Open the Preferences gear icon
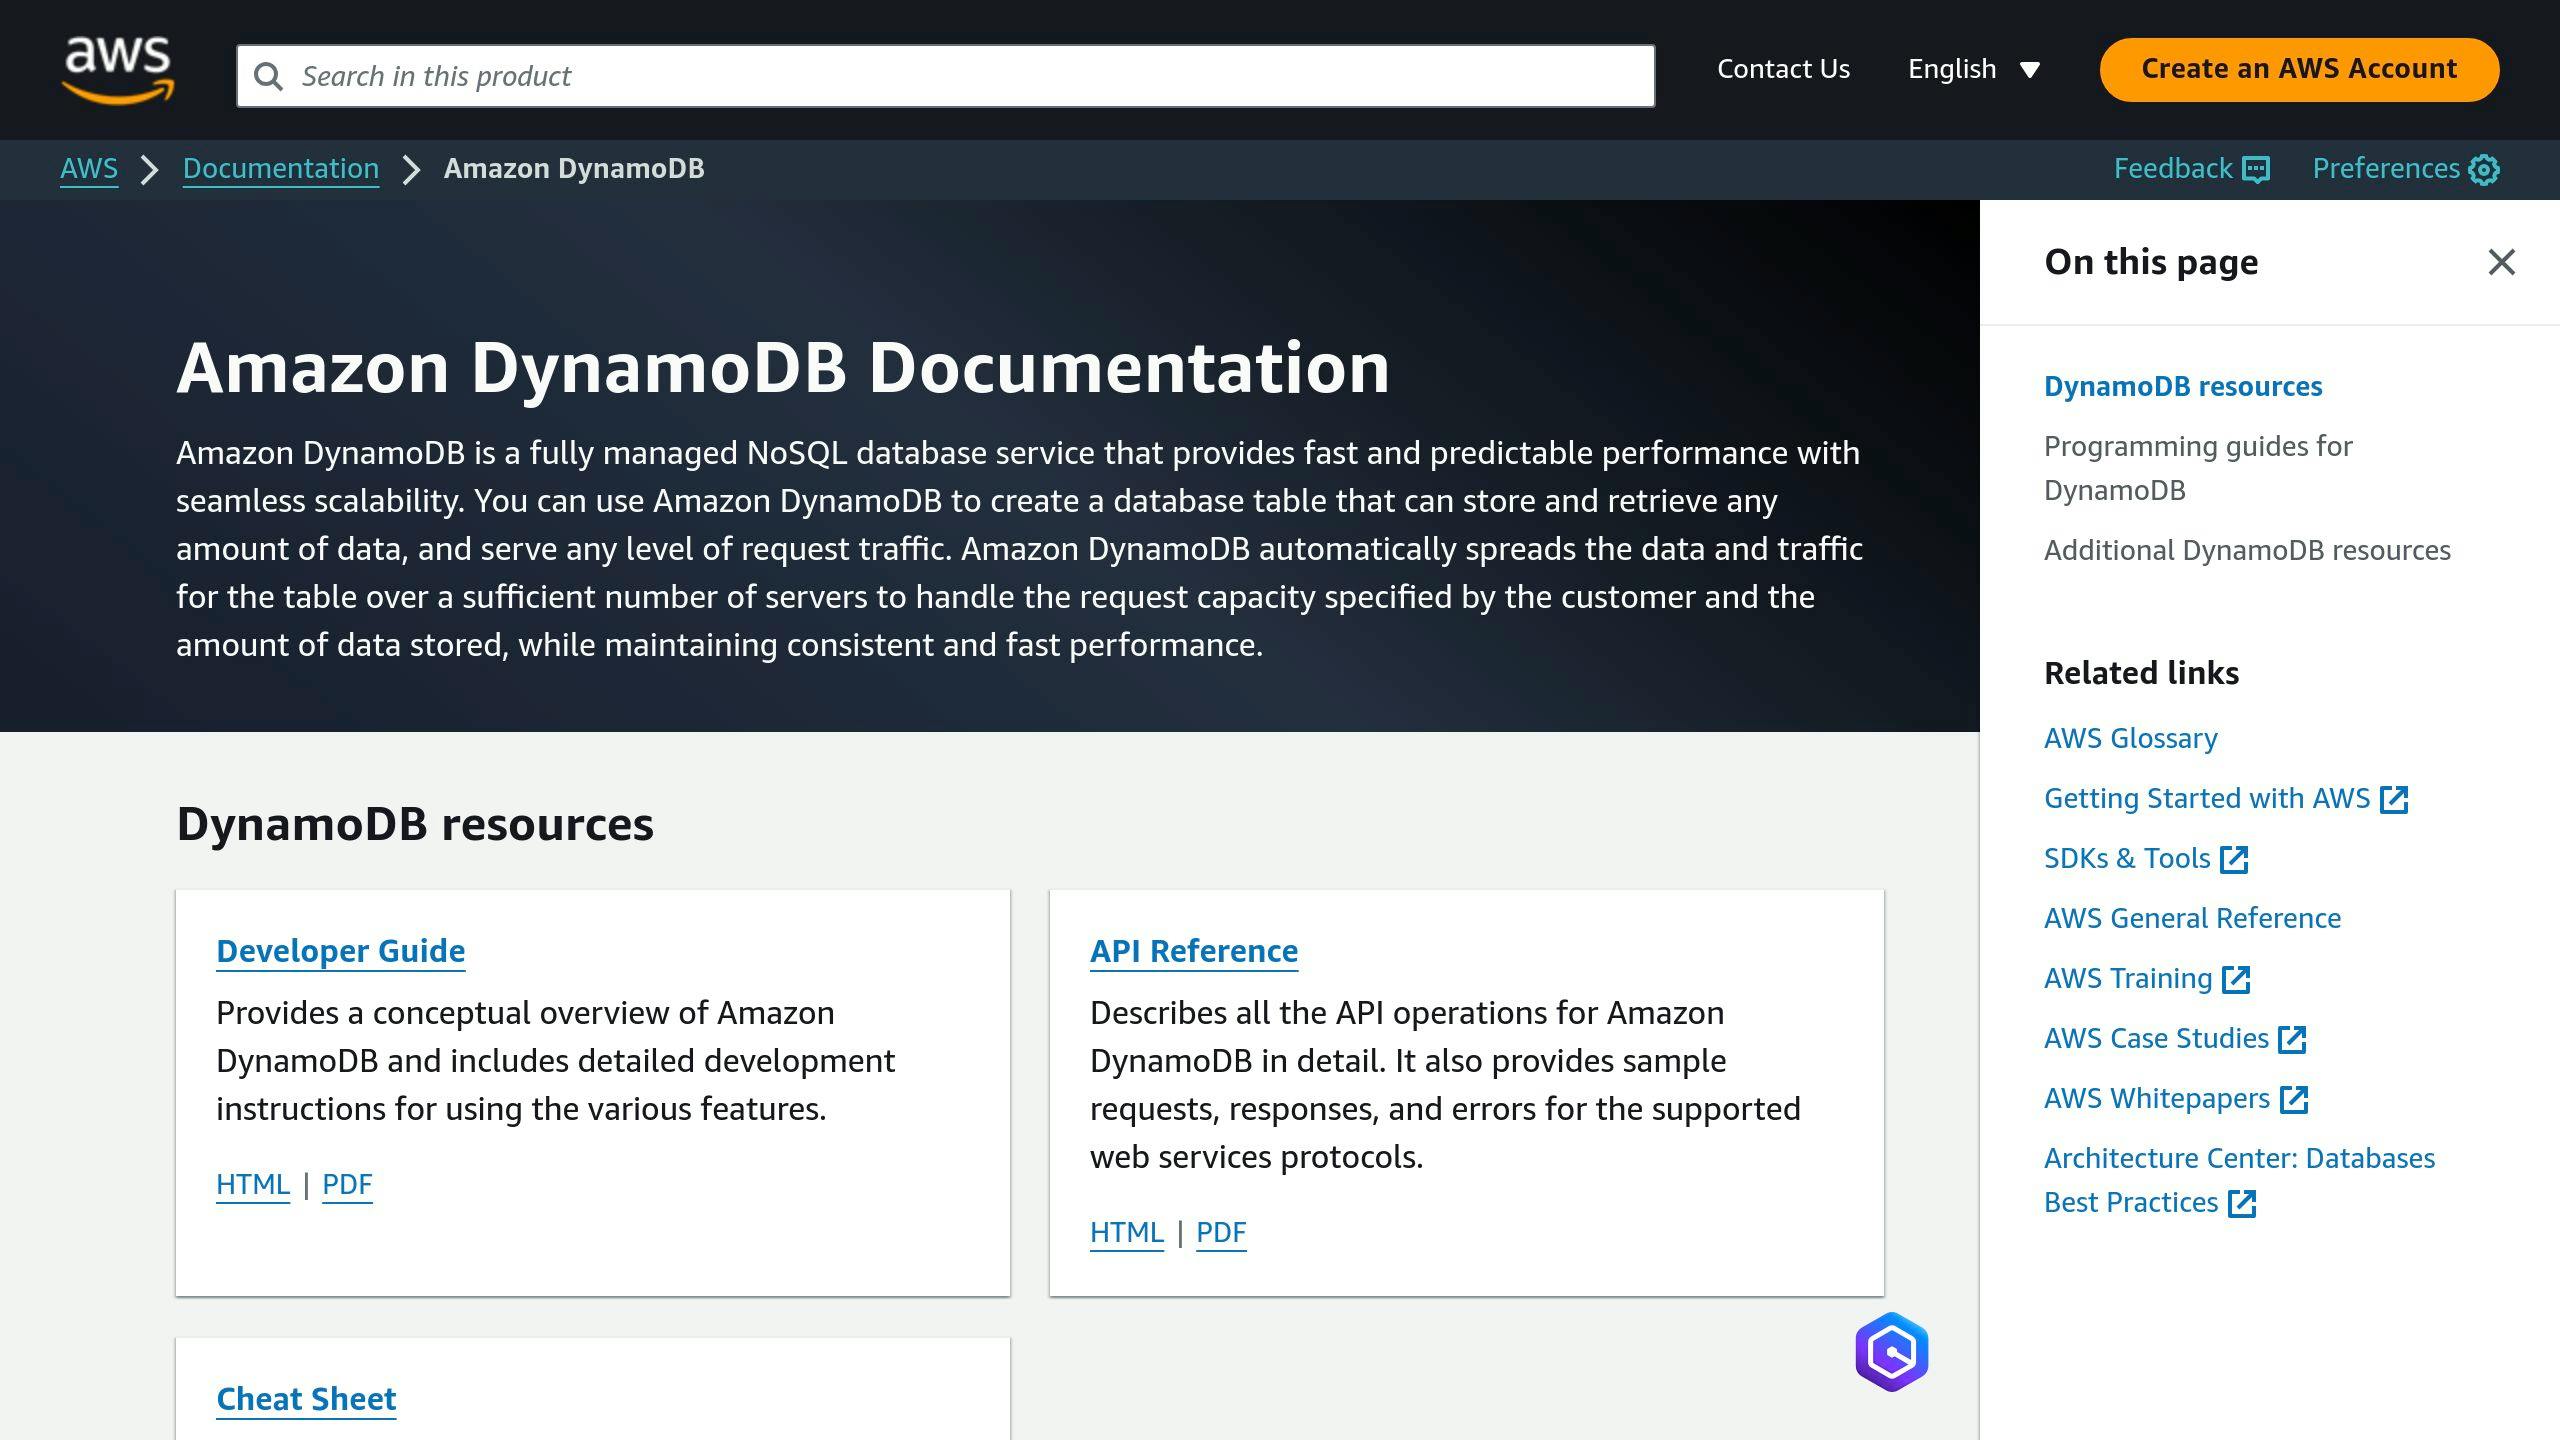Screen dimensions: 2560x1440 2484,169
